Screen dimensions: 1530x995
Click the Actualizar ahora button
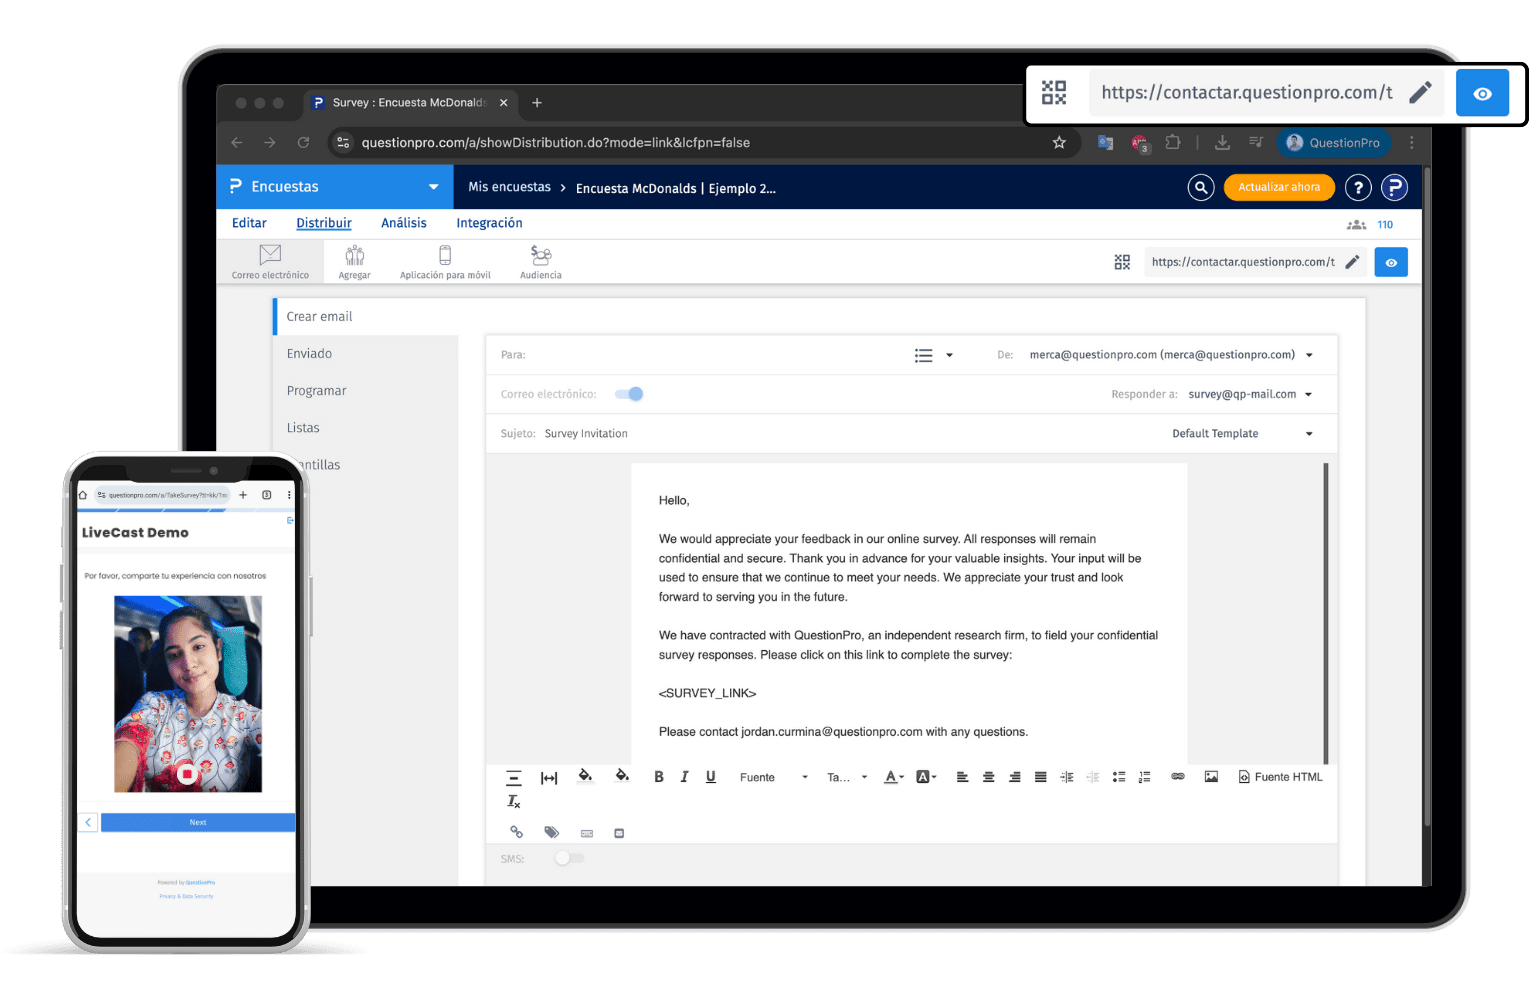tap(1279, 187)
